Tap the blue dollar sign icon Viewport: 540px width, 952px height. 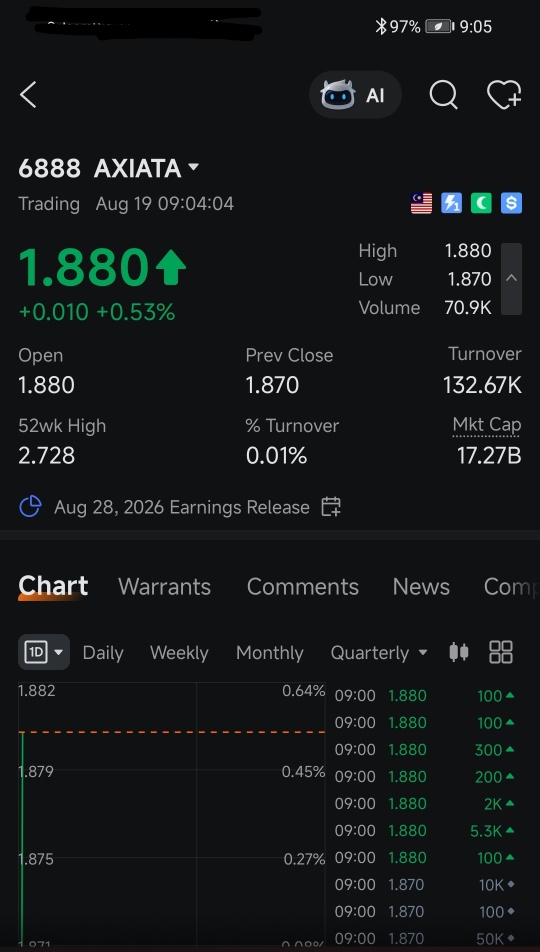click(511, 203)
